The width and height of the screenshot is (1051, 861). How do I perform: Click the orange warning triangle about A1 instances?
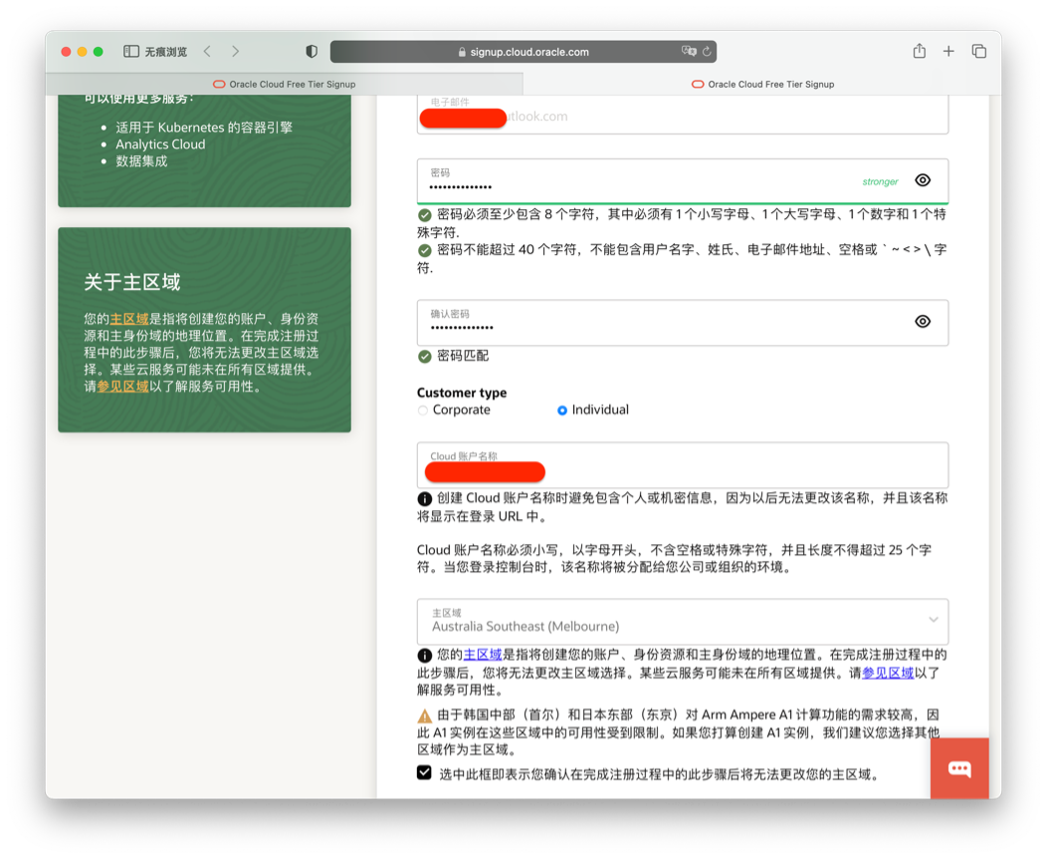tap(424, 715)
